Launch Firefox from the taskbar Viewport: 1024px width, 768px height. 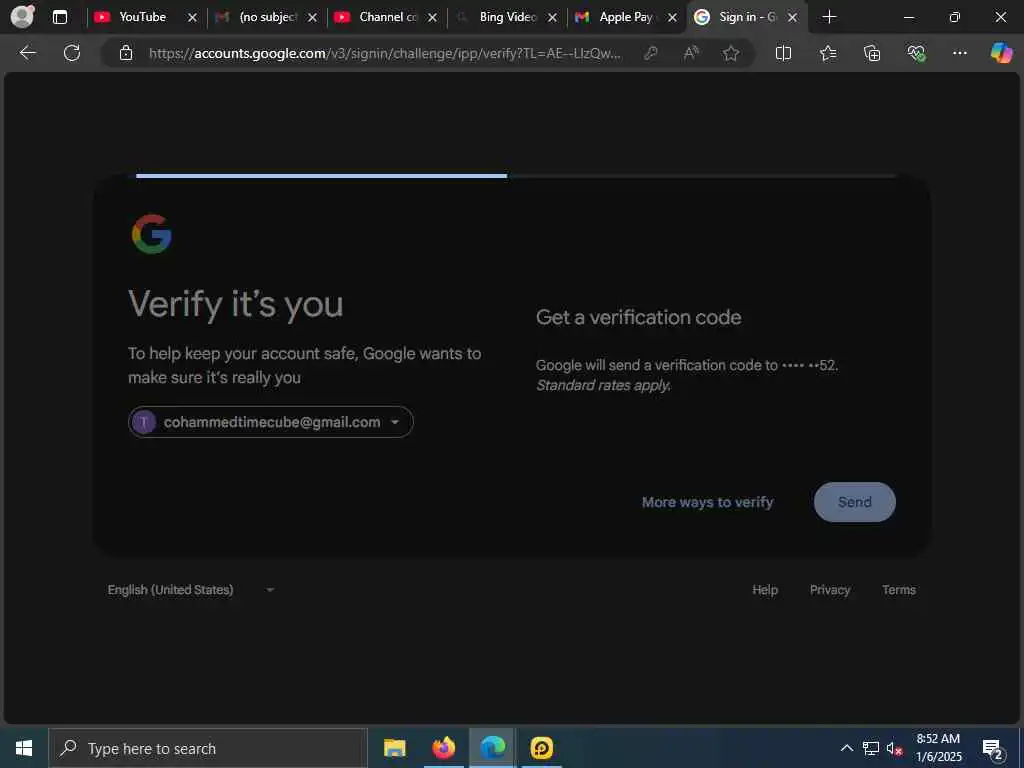point(443,748)
